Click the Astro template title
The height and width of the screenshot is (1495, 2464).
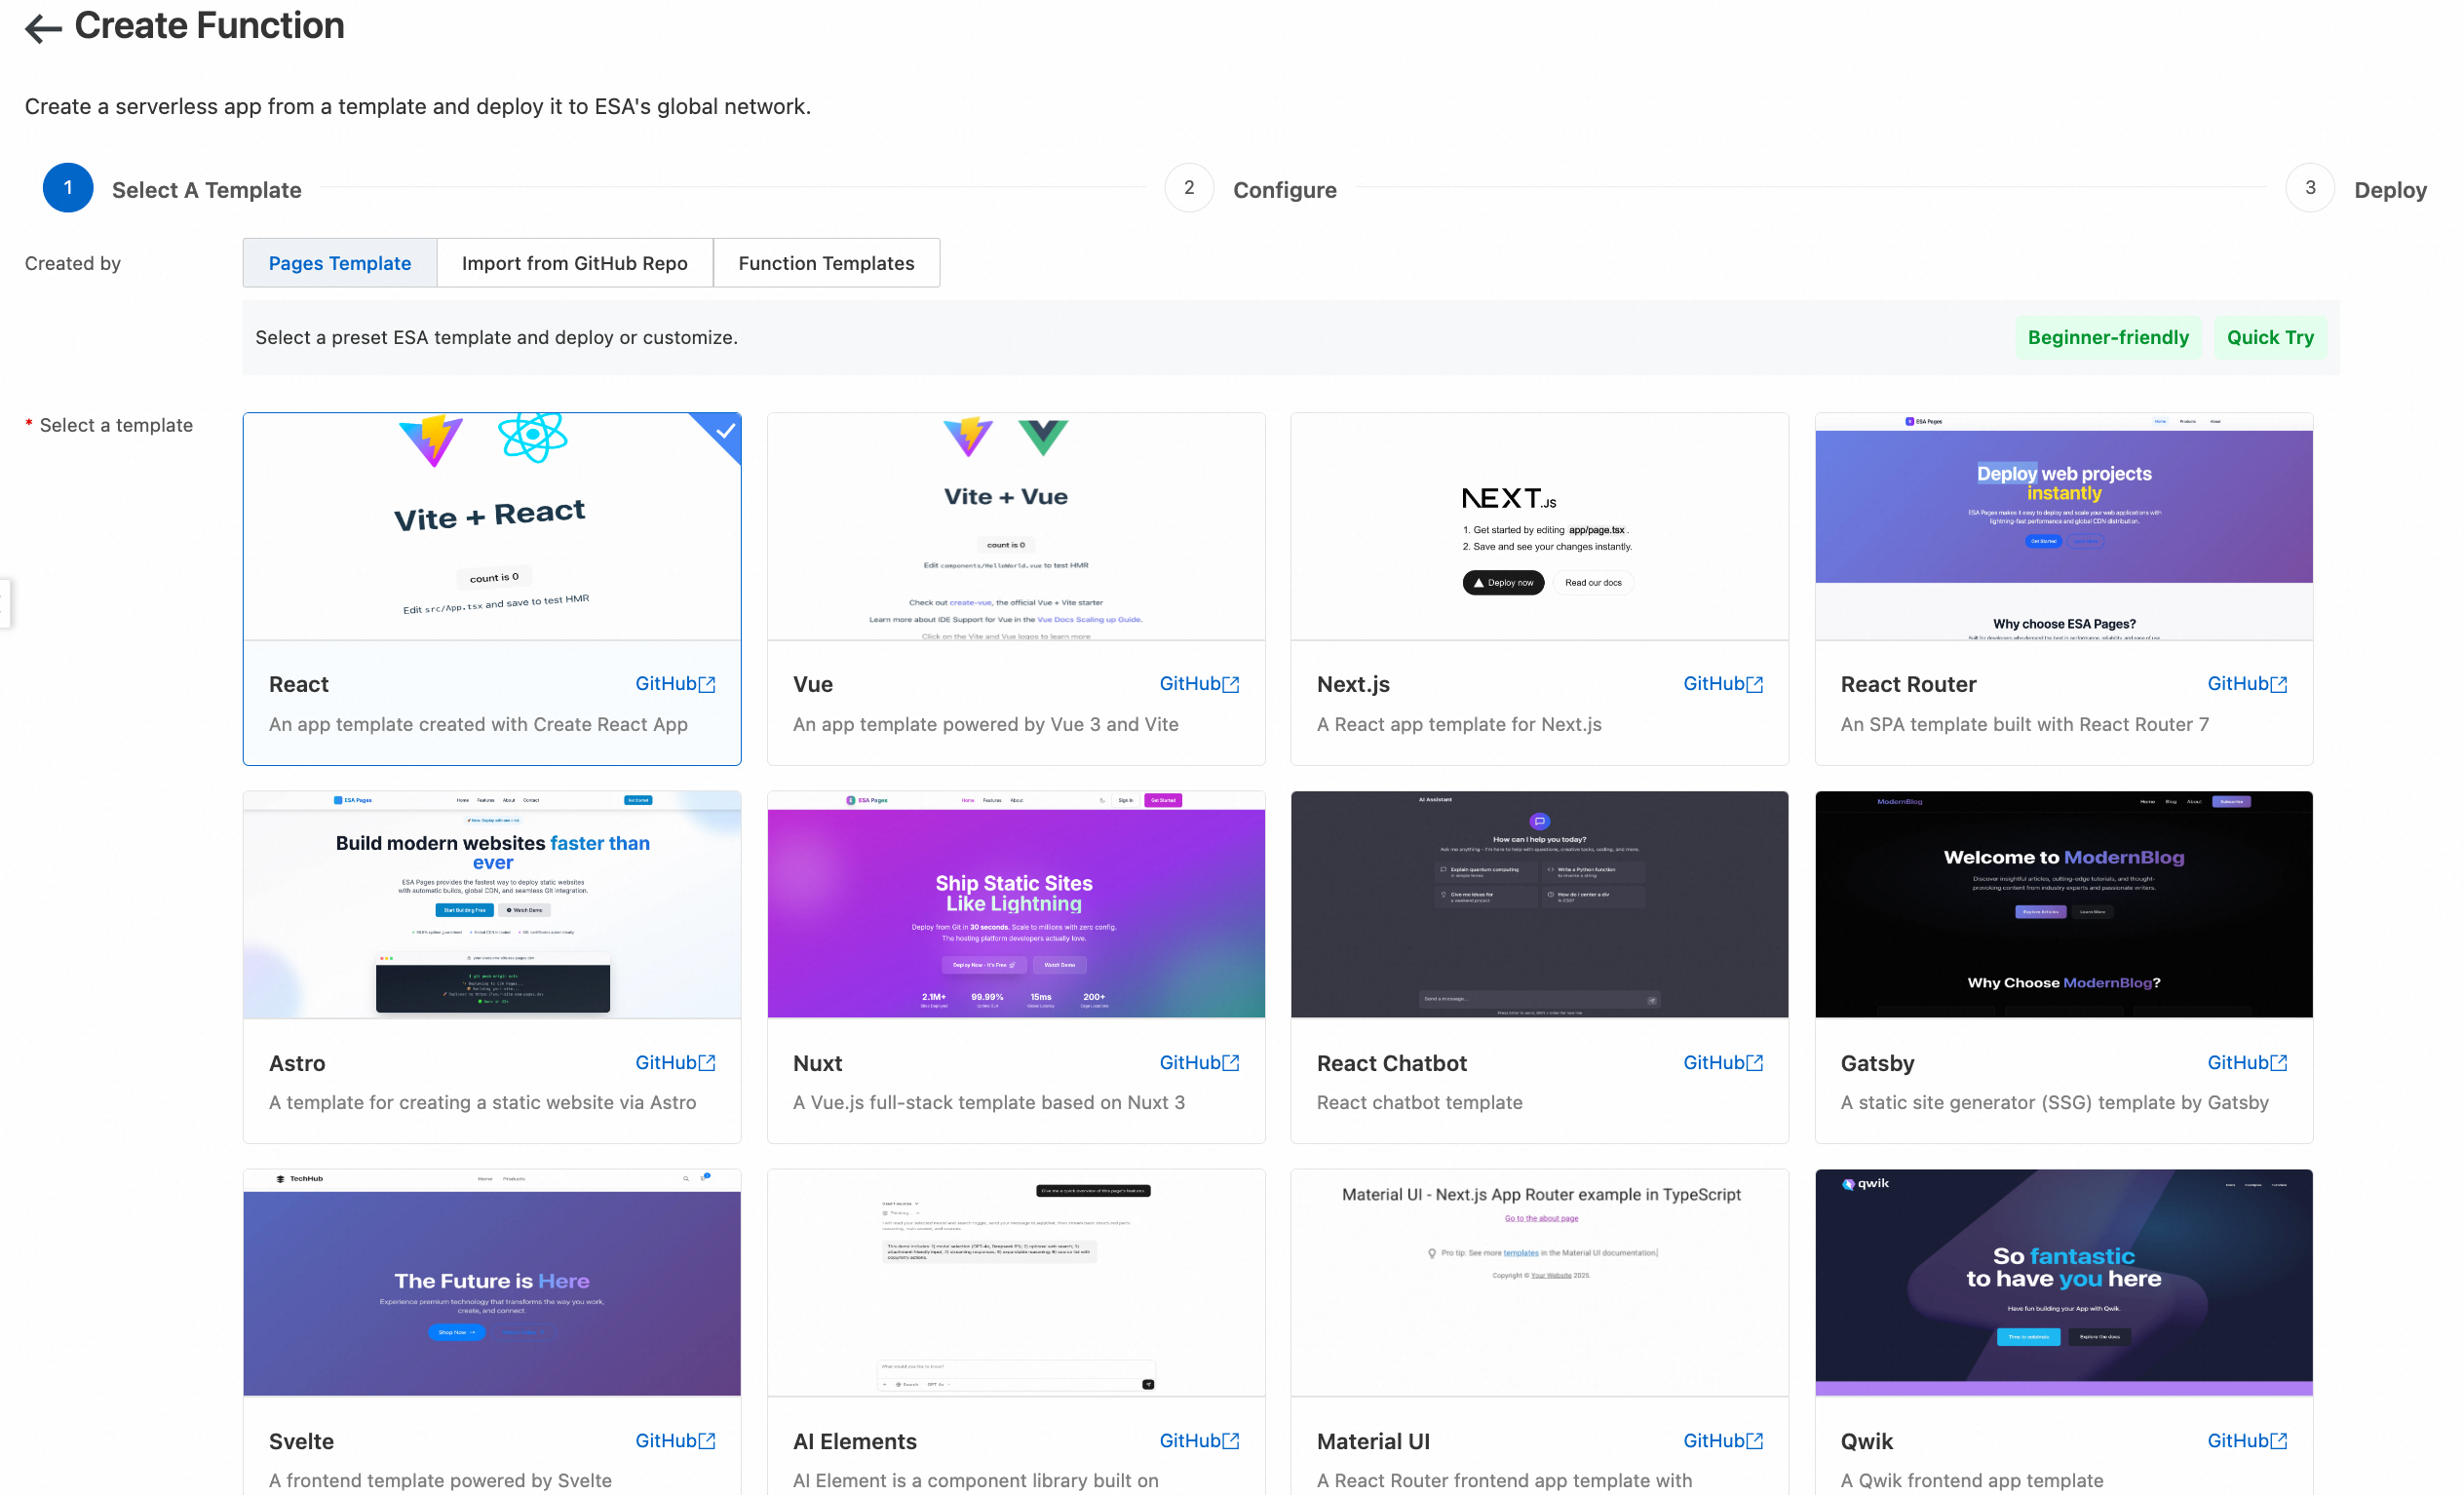297,1063
